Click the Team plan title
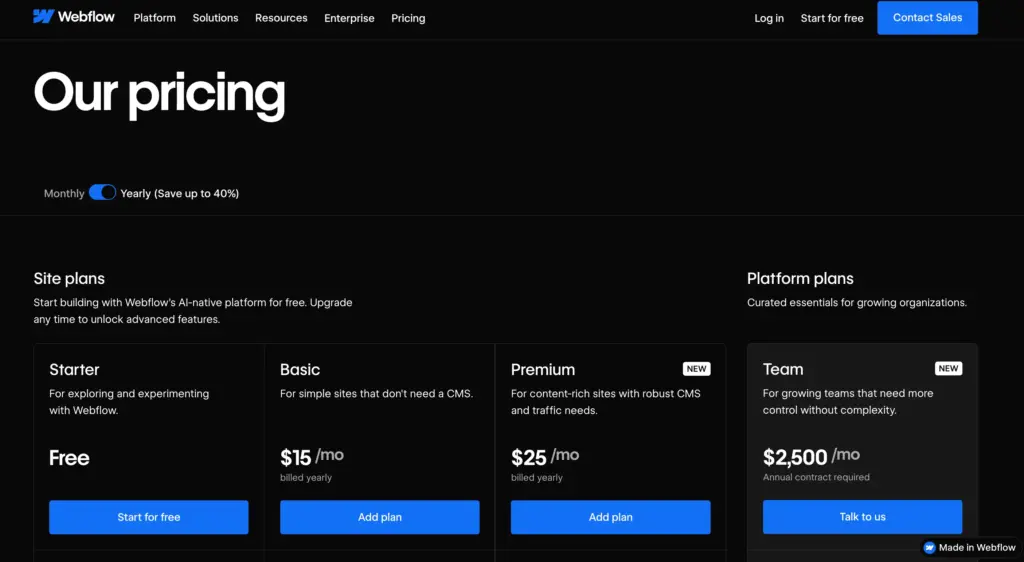The image size is (1024, 562). pos(783,369)
